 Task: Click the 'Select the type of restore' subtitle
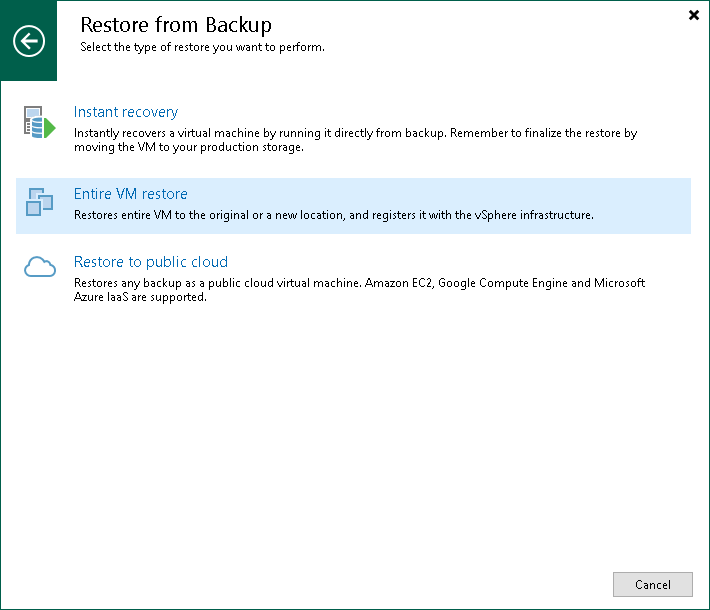[202, 47]
